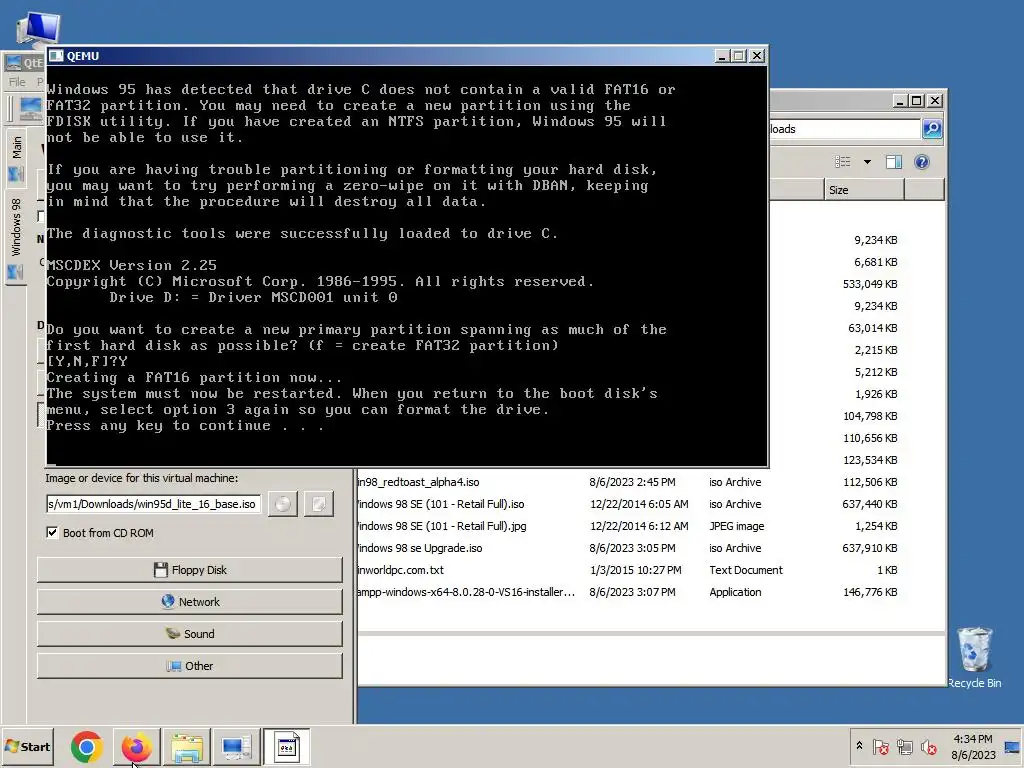Screen dimensions: 1024x768
Task: Open Windows Explorer taskbar button
Action: click(x=187, y=746)
